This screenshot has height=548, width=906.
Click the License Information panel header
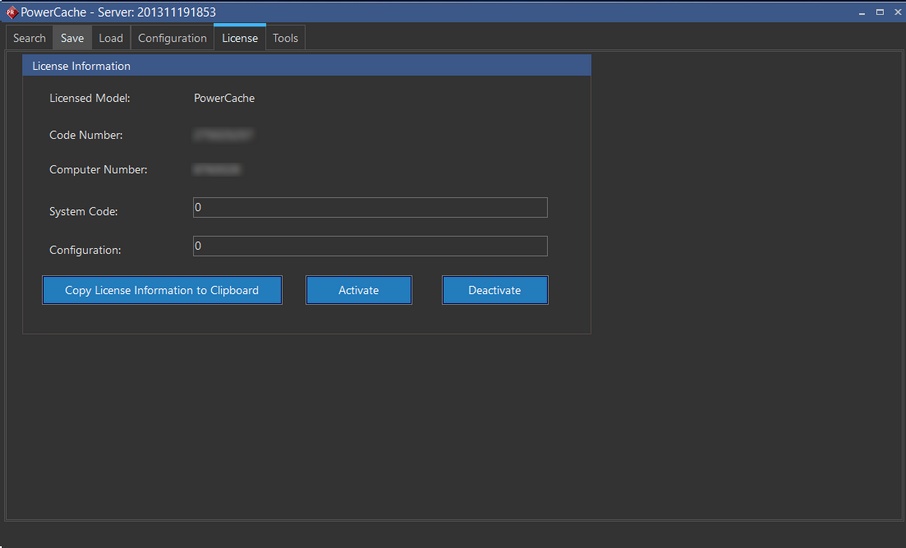pos(306,66)
